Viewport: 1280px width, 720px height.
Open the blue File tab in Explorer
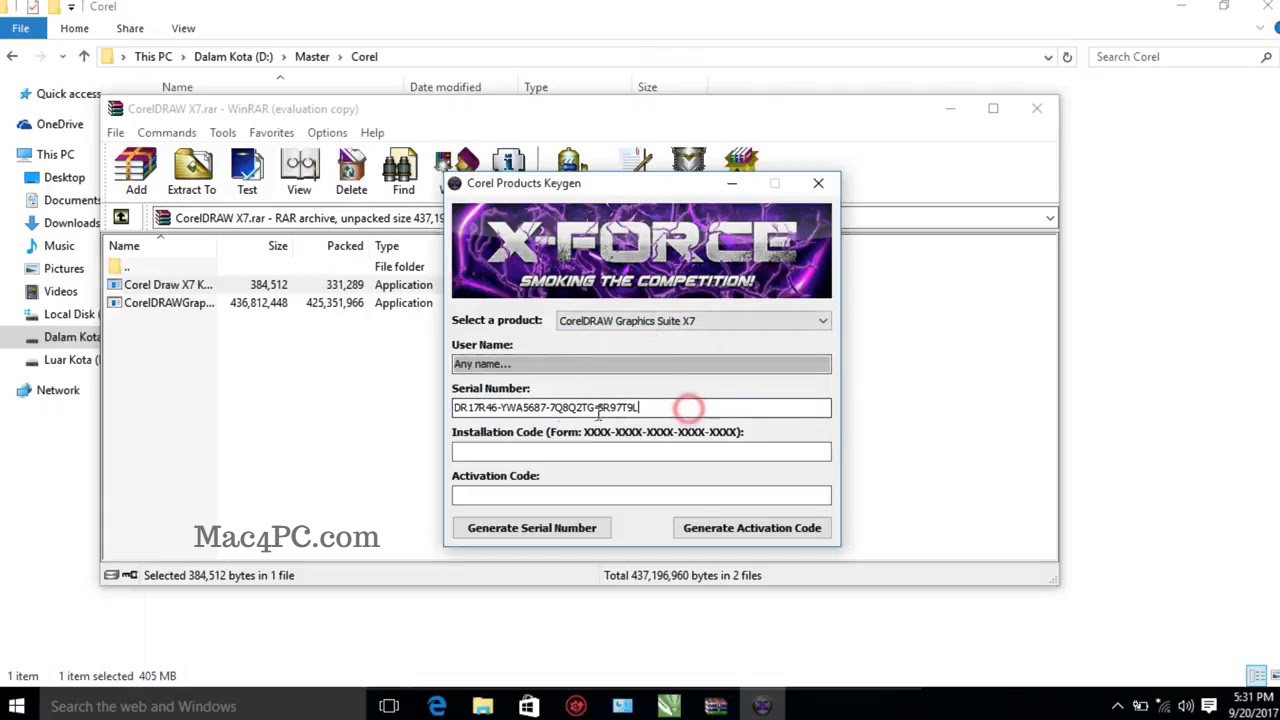(20, 29)
